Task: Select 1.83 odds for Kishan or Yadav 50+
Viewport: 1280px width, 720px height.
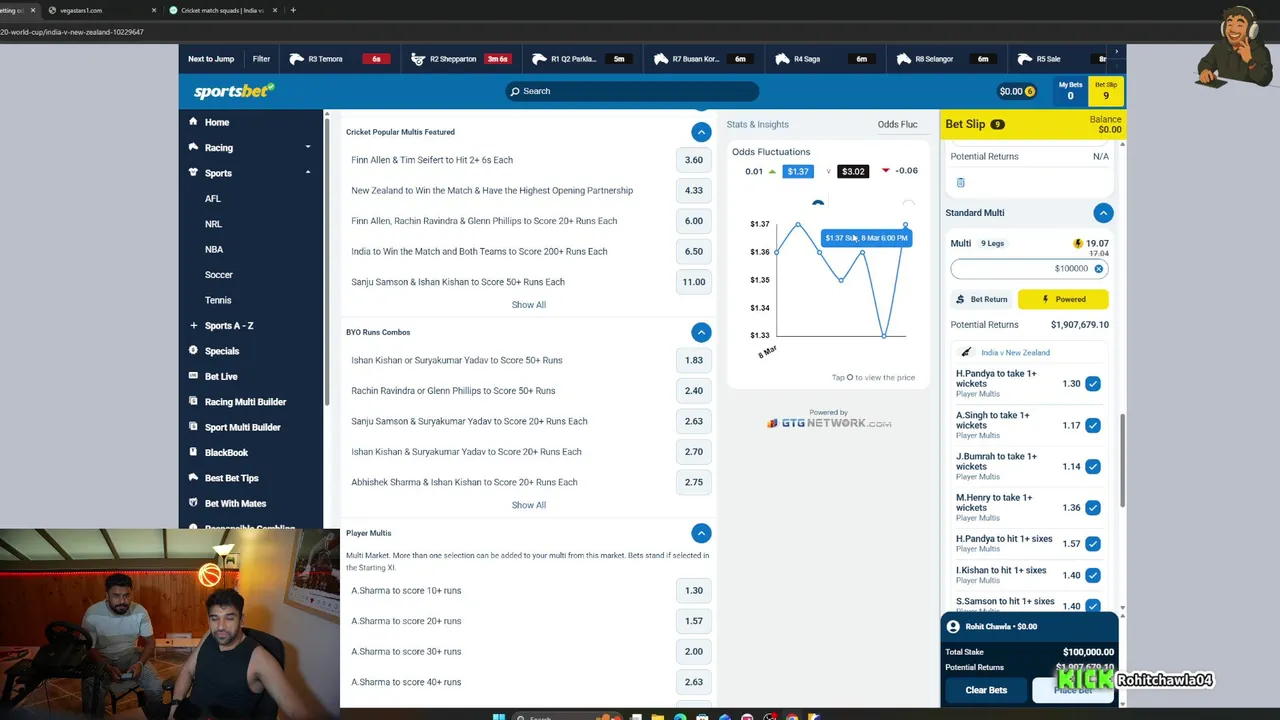Action: click(x=694, y=360)
